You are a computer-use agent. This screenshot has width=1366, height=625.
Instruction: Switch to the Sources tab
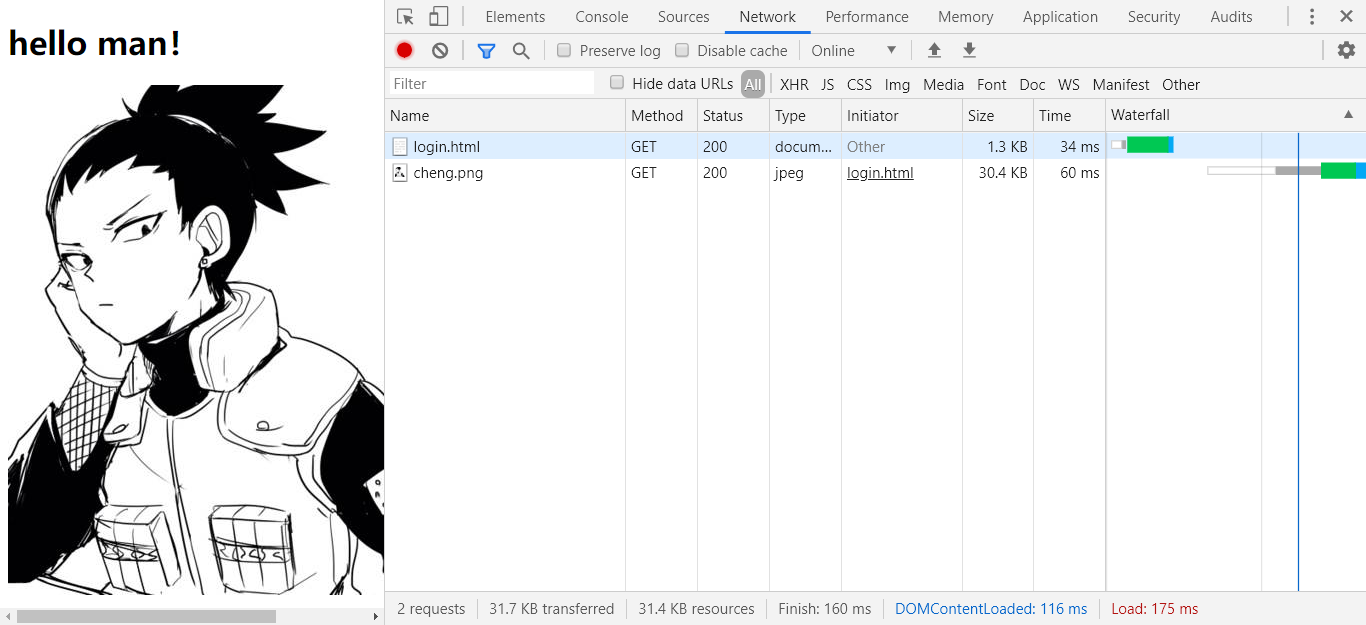(x=683, y=17)
